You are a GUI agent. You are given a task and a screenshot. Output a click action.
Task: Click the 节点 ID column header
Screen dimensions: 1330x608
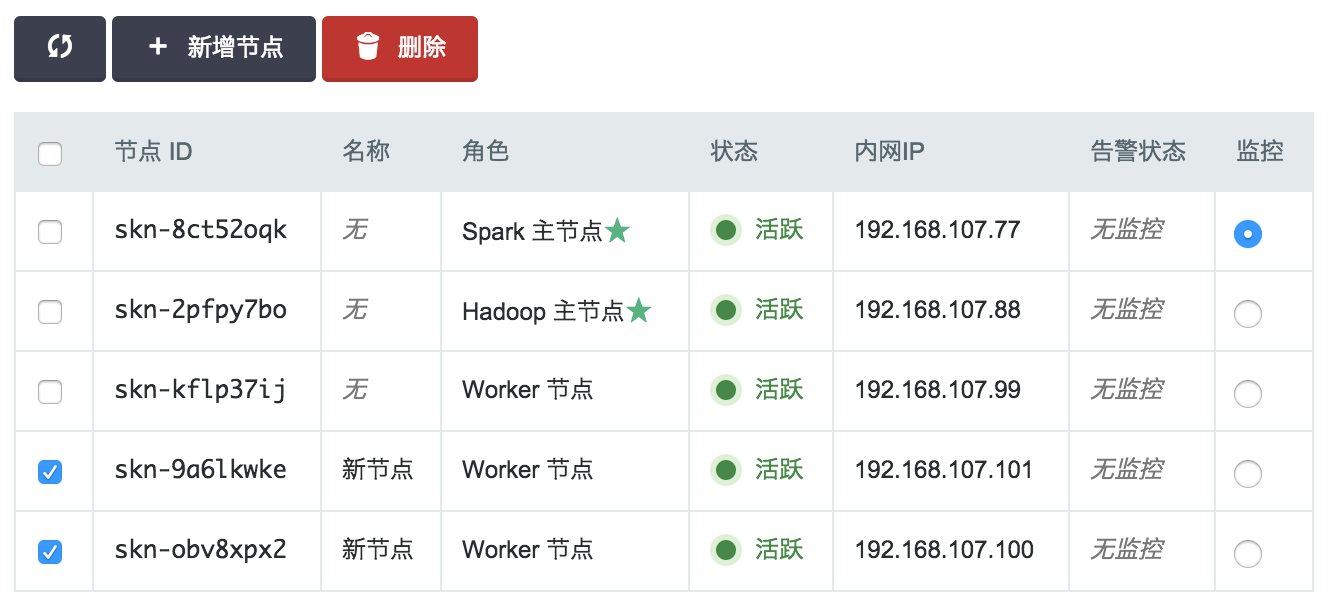pyautogui.click(x=153, y=152)
